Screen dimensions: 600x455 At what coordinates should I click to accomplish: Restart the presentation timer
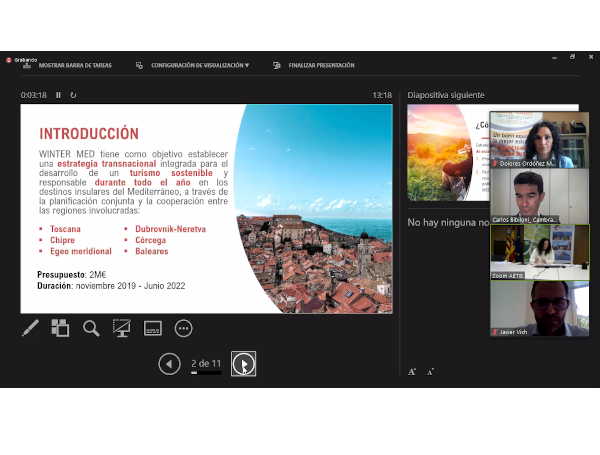point(73,95)
